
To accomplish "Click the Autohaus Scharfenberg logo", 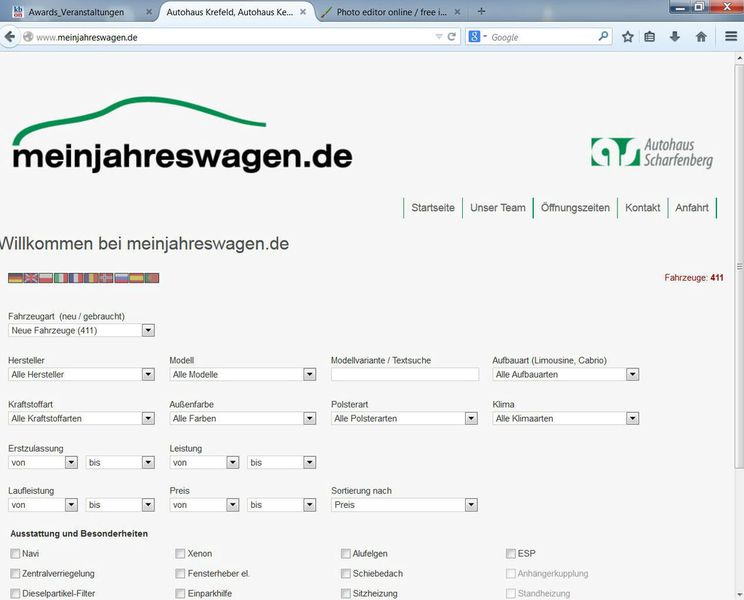I will [652, 153].
